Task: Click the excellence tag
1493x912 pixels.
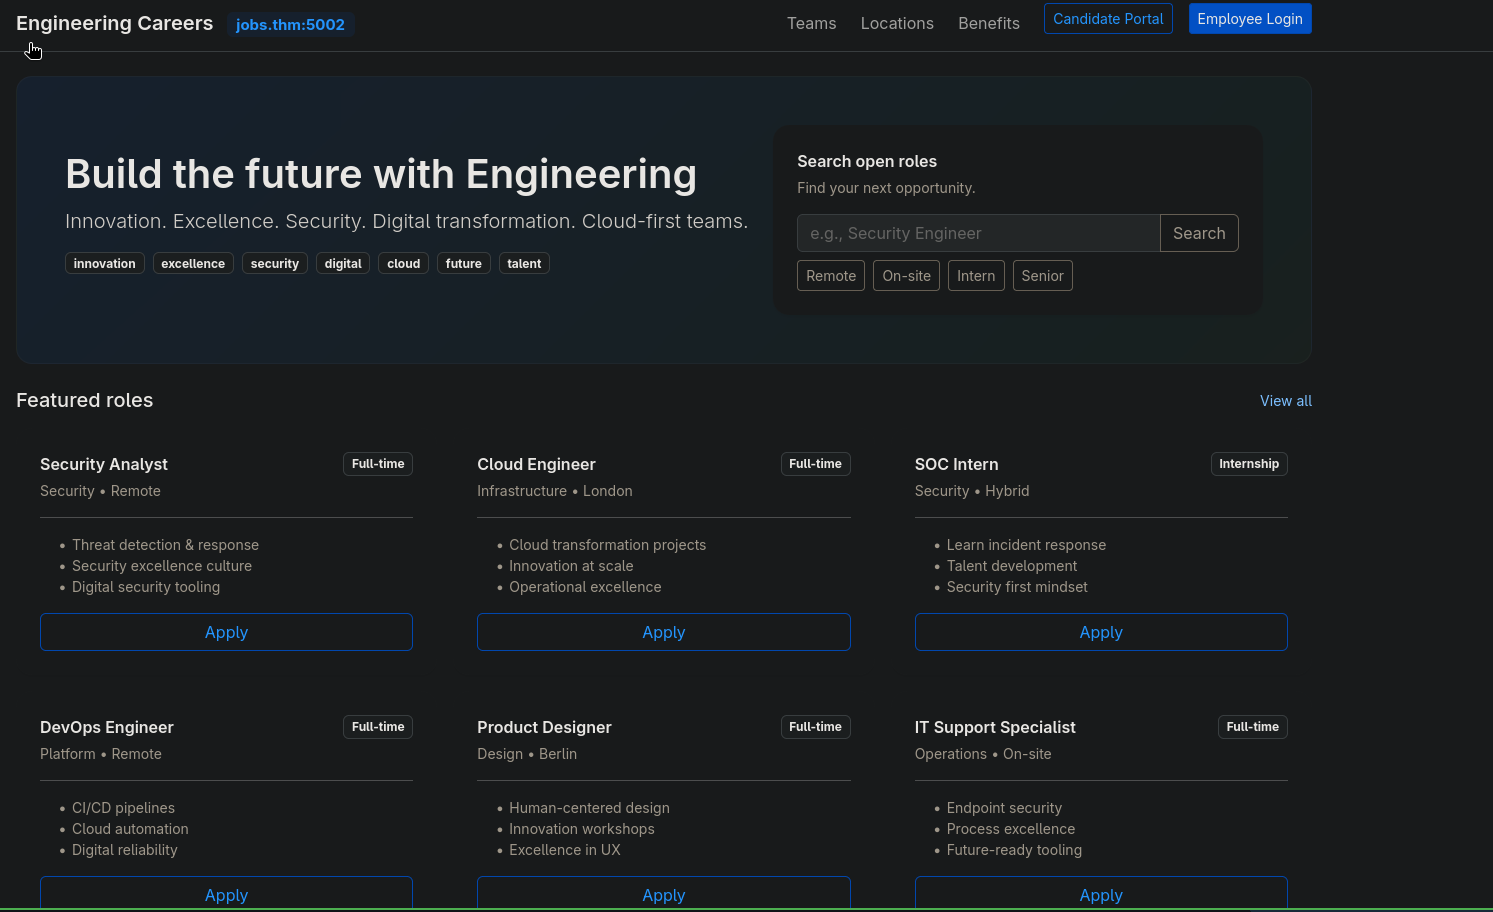Action: (193, 264)
